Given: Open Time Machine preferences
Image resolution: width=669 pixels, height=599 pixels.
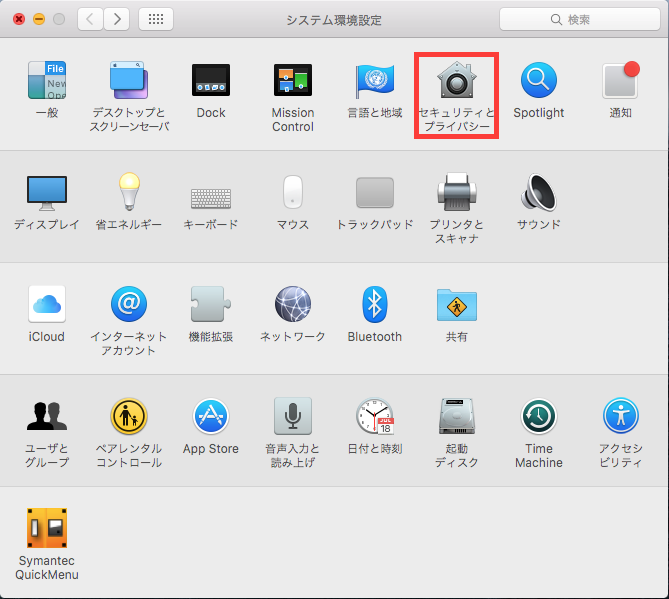Looking at the screenshot, I should click(538, 416).
